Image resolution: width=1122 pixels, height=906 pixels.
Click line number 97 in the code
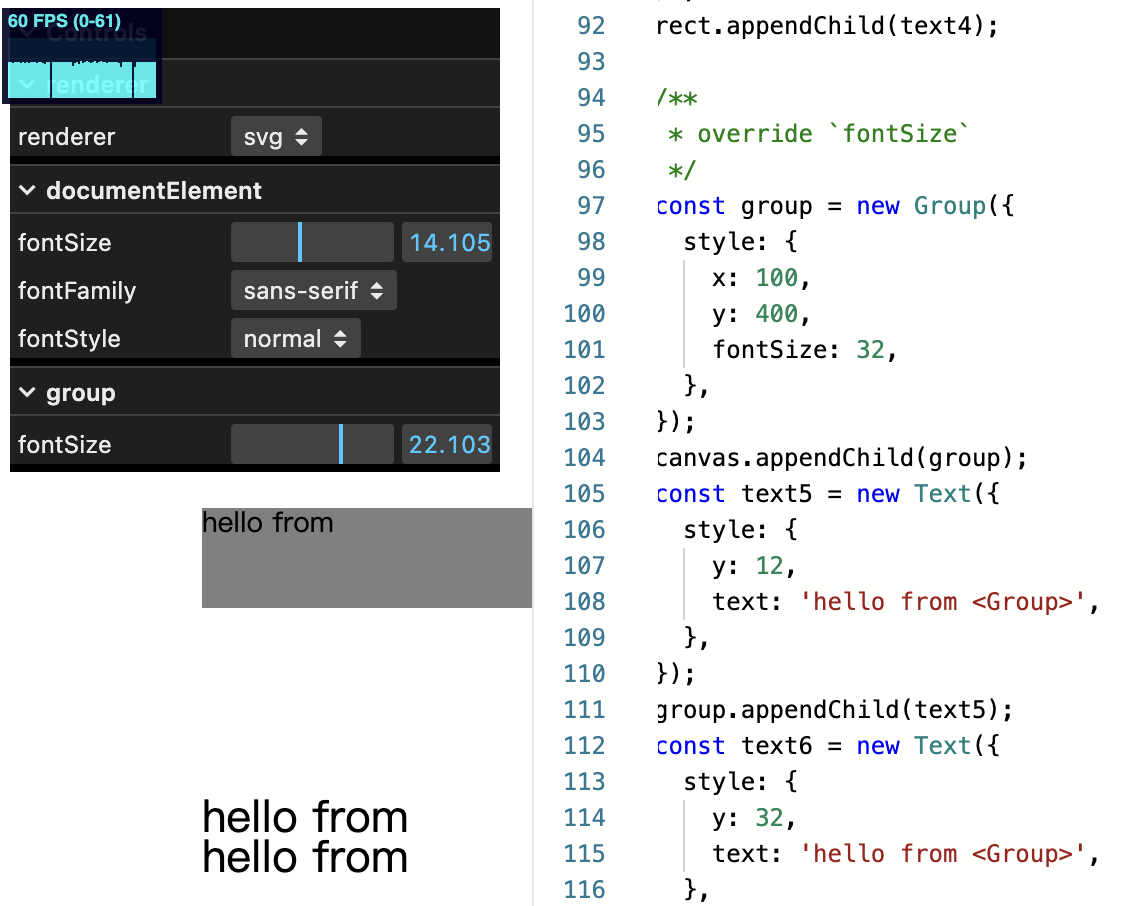(591, 205)
